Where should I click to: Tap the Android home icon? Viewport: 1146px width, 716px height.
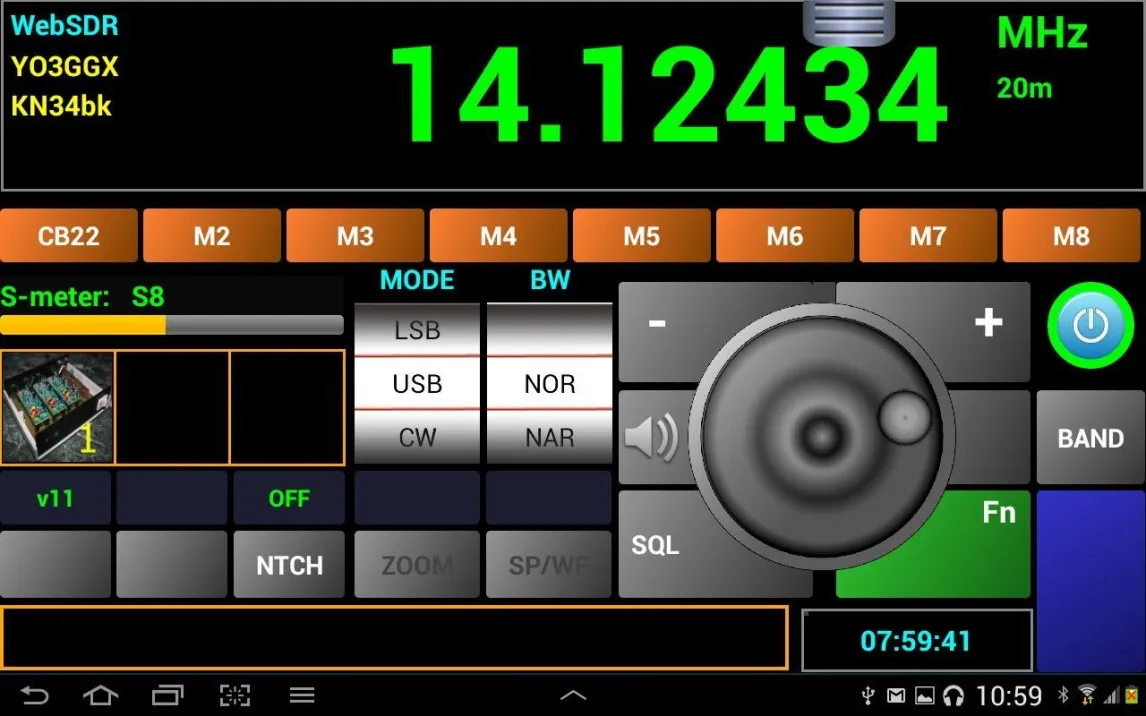tap(100, 695)
